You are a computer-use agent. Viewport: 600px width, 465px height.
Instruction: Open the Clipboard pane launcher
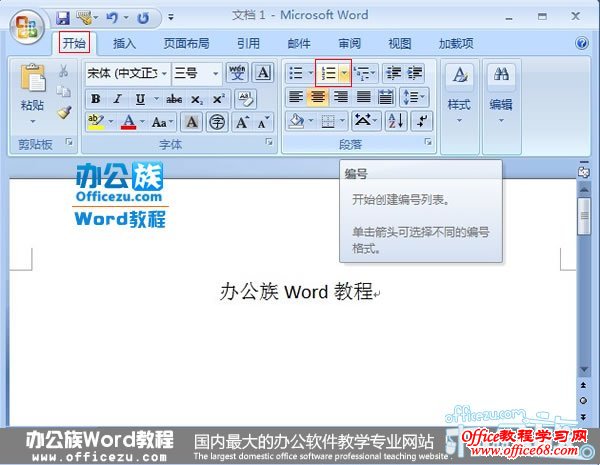69,142
